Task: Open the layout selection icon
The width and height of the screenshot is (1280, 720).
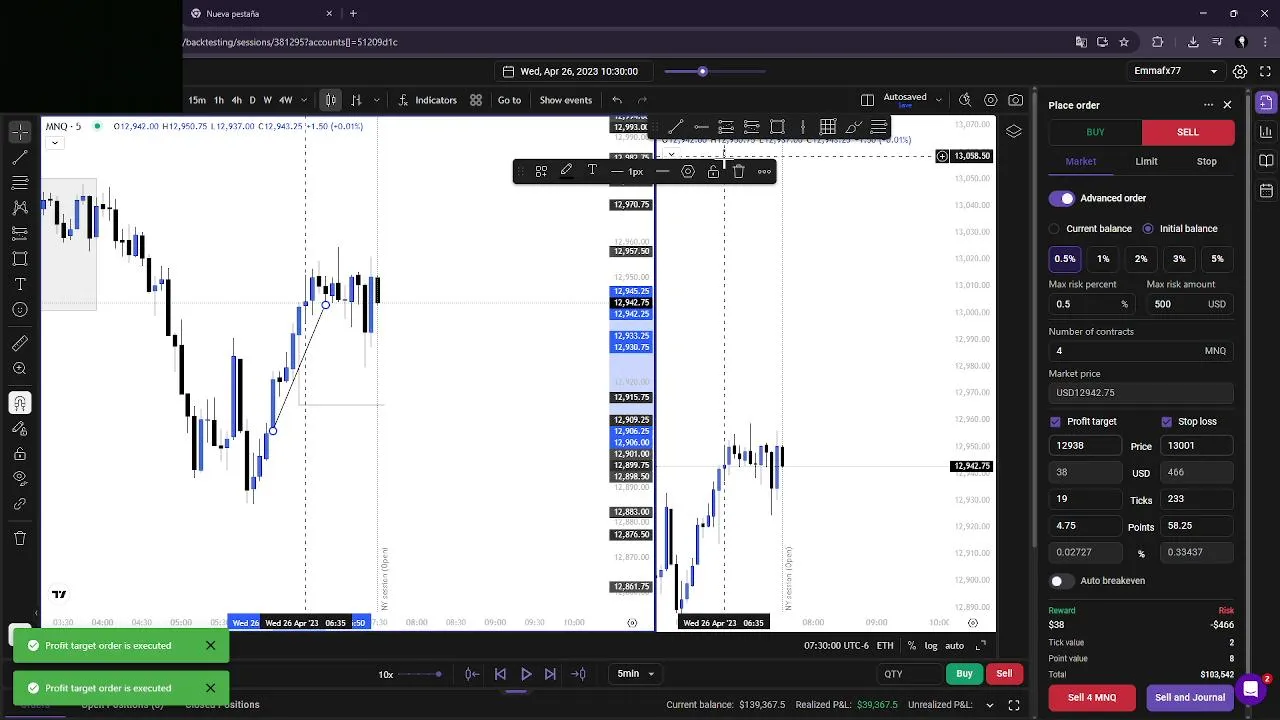Action: pos(867,100)
